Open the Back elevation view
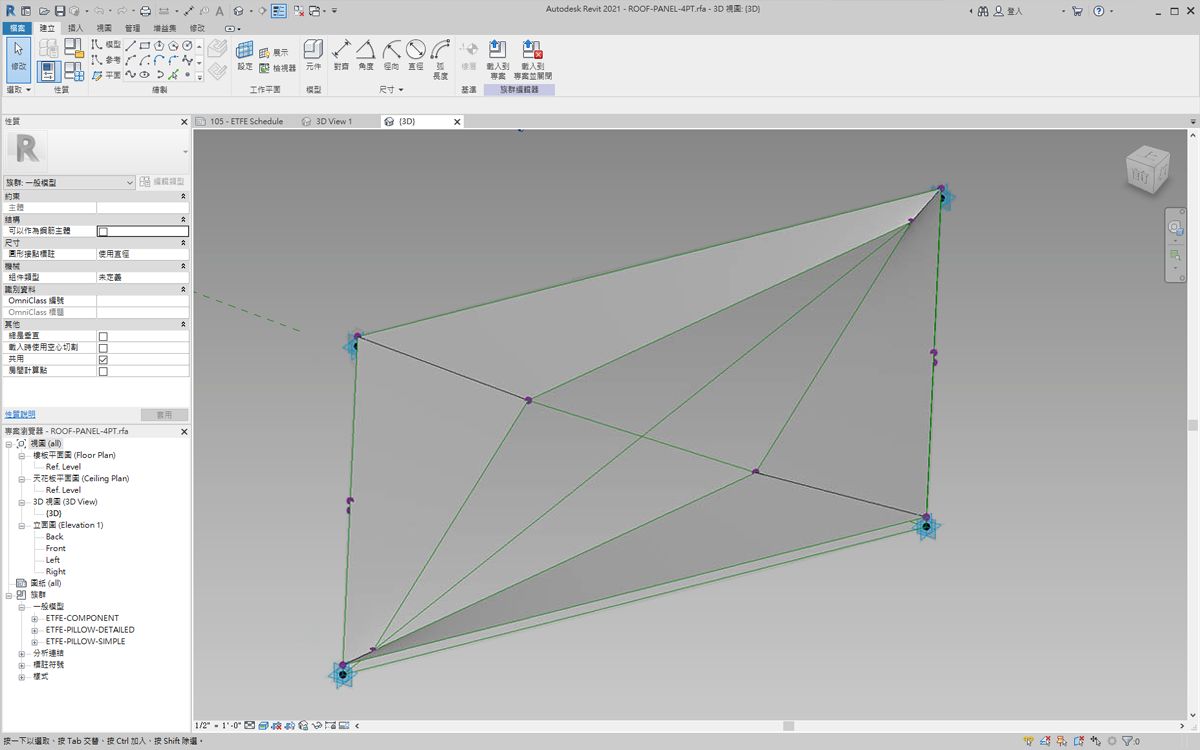Viewport: 1200px width, 750px height. 54,537
